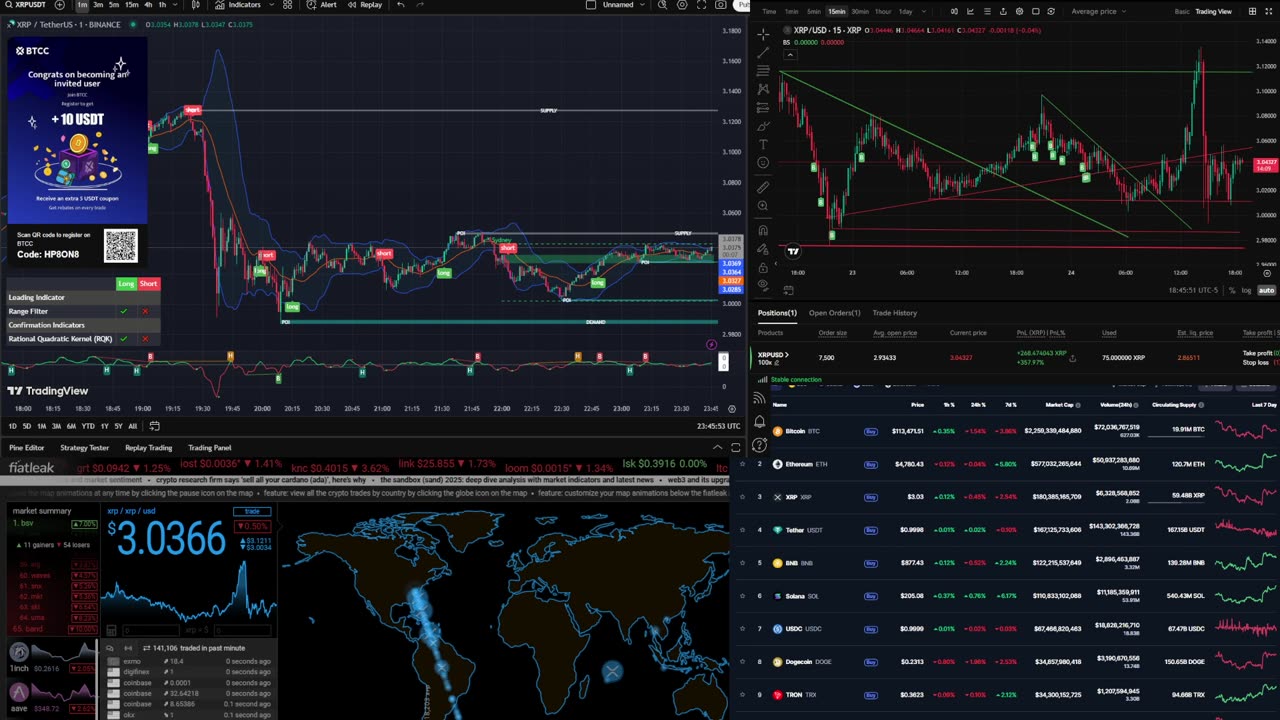Toggle lock all drawings padlock
The width and height of the screenshot is (1280, 720).
(x=763, y=267)
